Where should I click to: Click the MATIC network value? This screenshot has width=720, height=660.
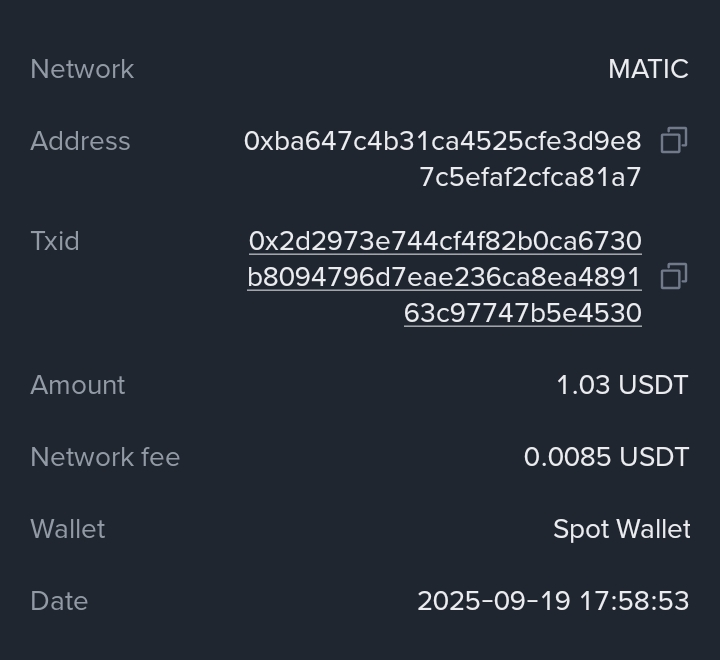click(648, 69)
